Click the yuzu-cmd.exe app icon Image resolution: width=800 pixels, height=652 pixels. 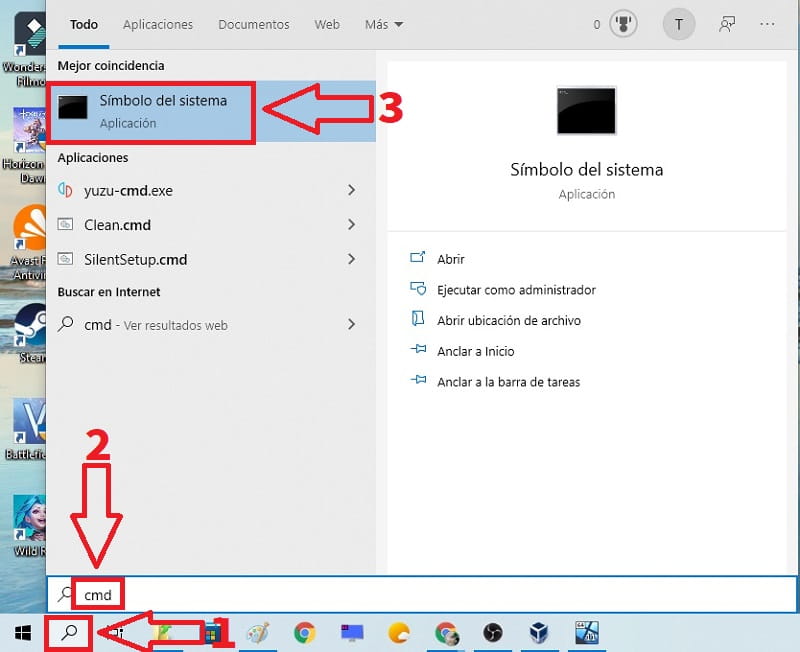click(x=65, y=190)
